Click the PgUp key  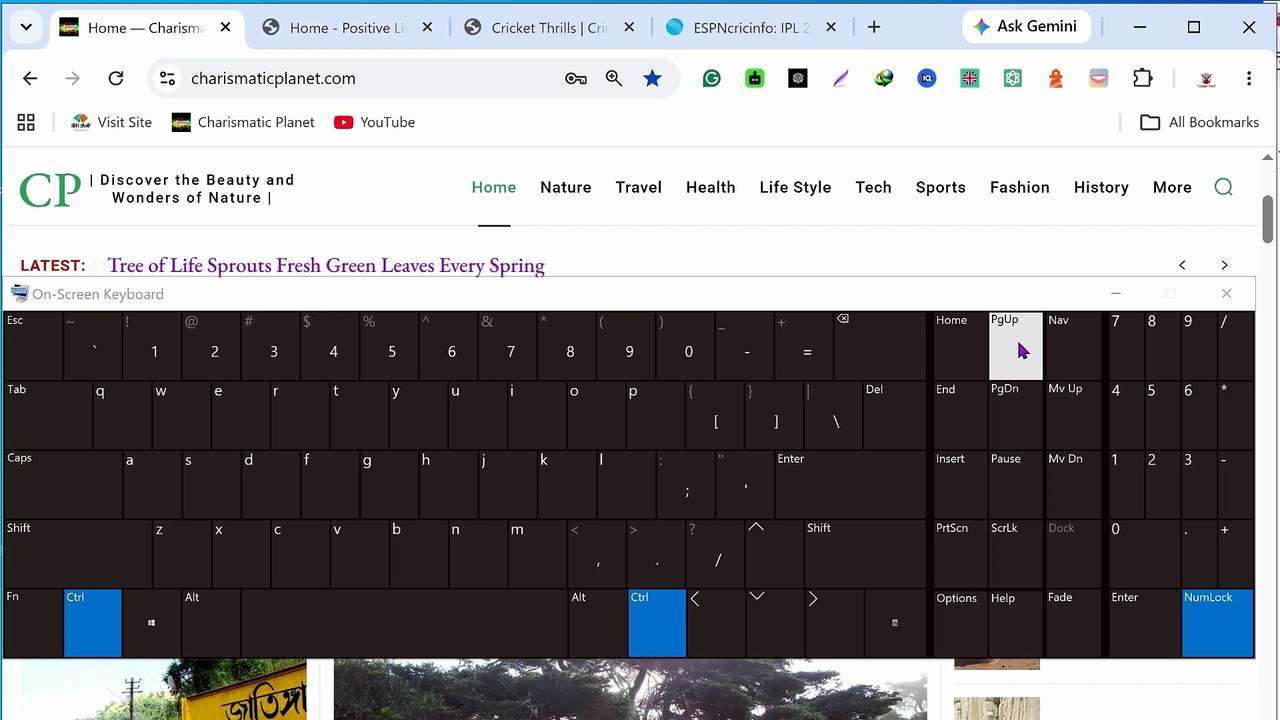tap(1015, 346)
